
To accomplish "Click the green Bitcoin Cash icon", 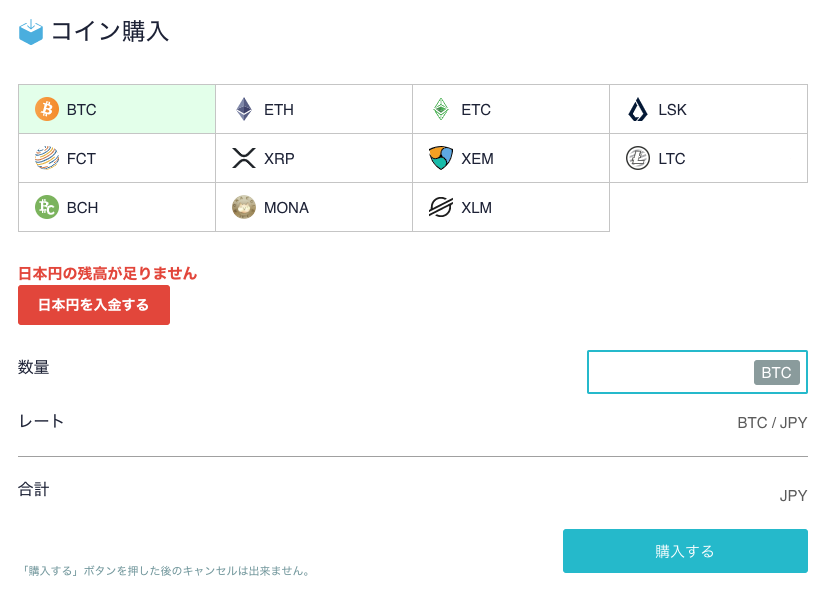I will point(47,207).
